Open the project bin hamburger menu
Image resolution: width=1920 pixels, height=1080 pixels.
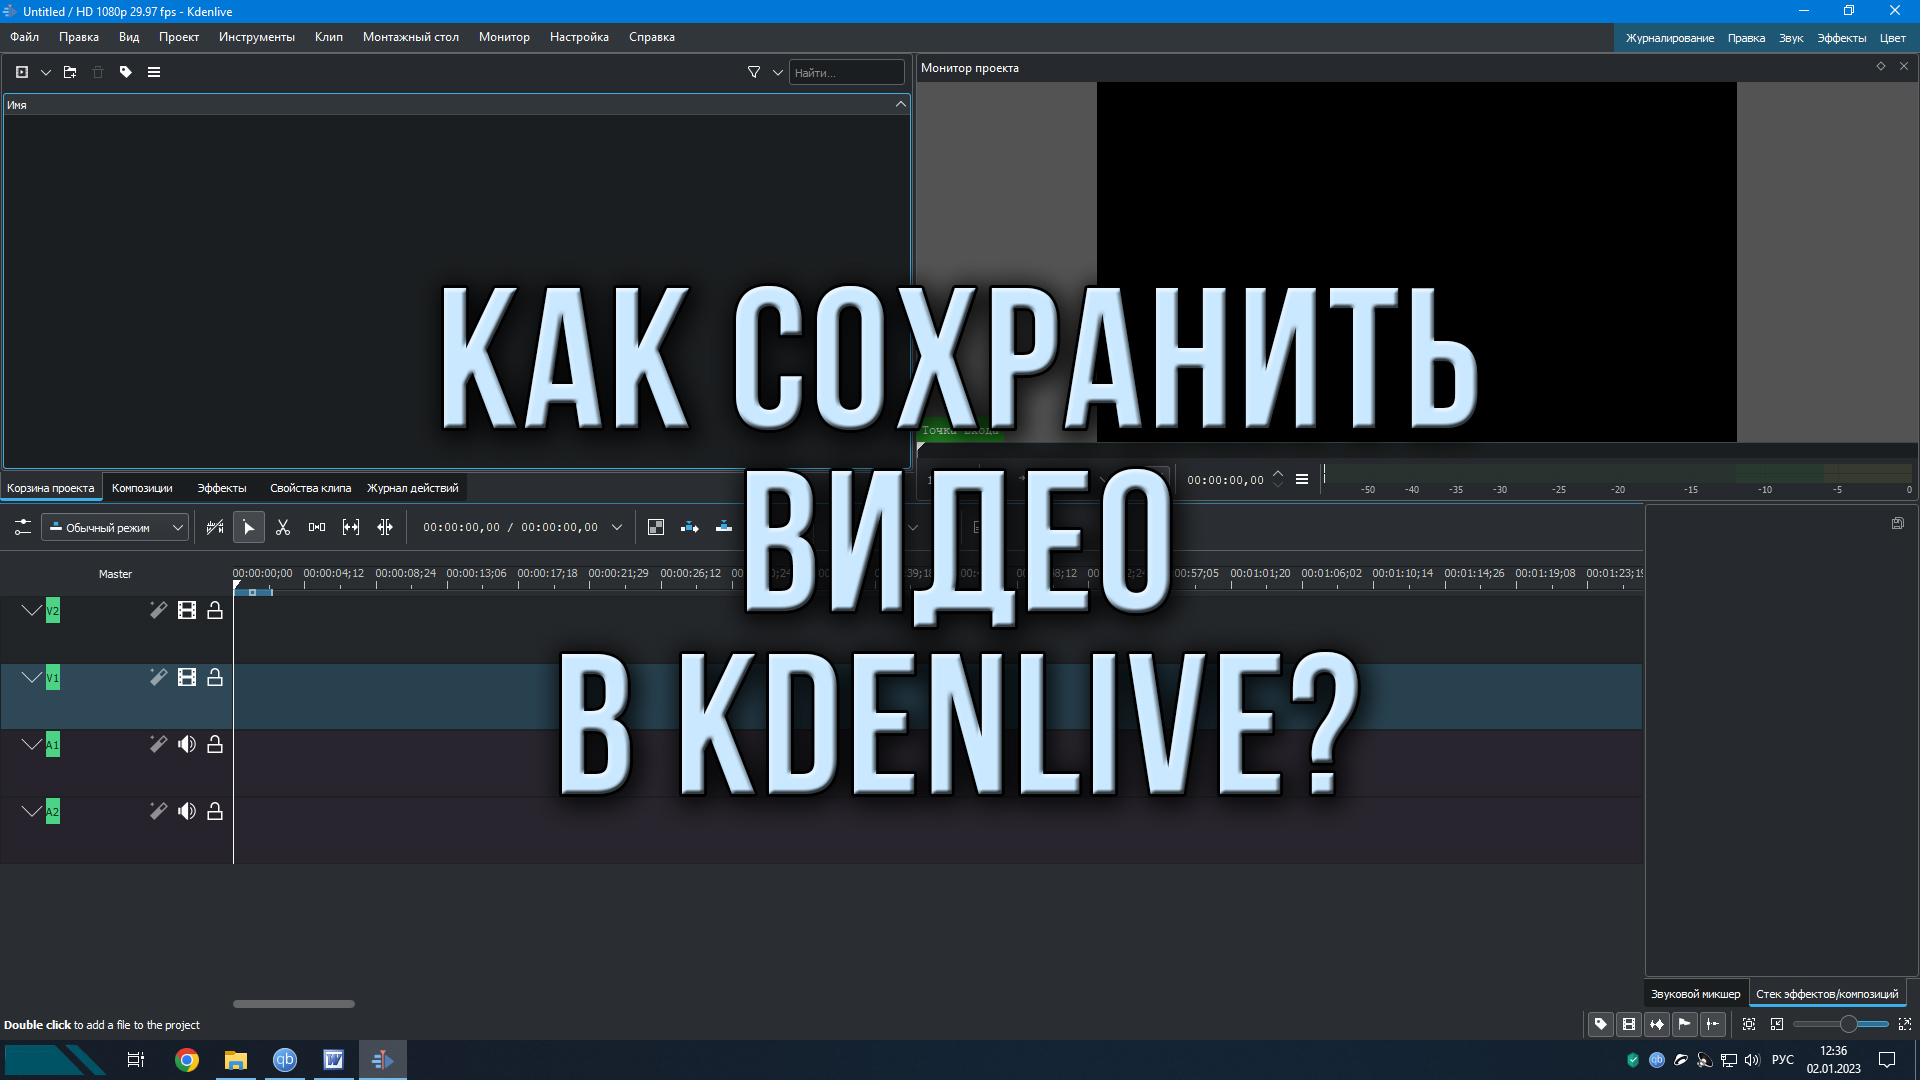154,72
